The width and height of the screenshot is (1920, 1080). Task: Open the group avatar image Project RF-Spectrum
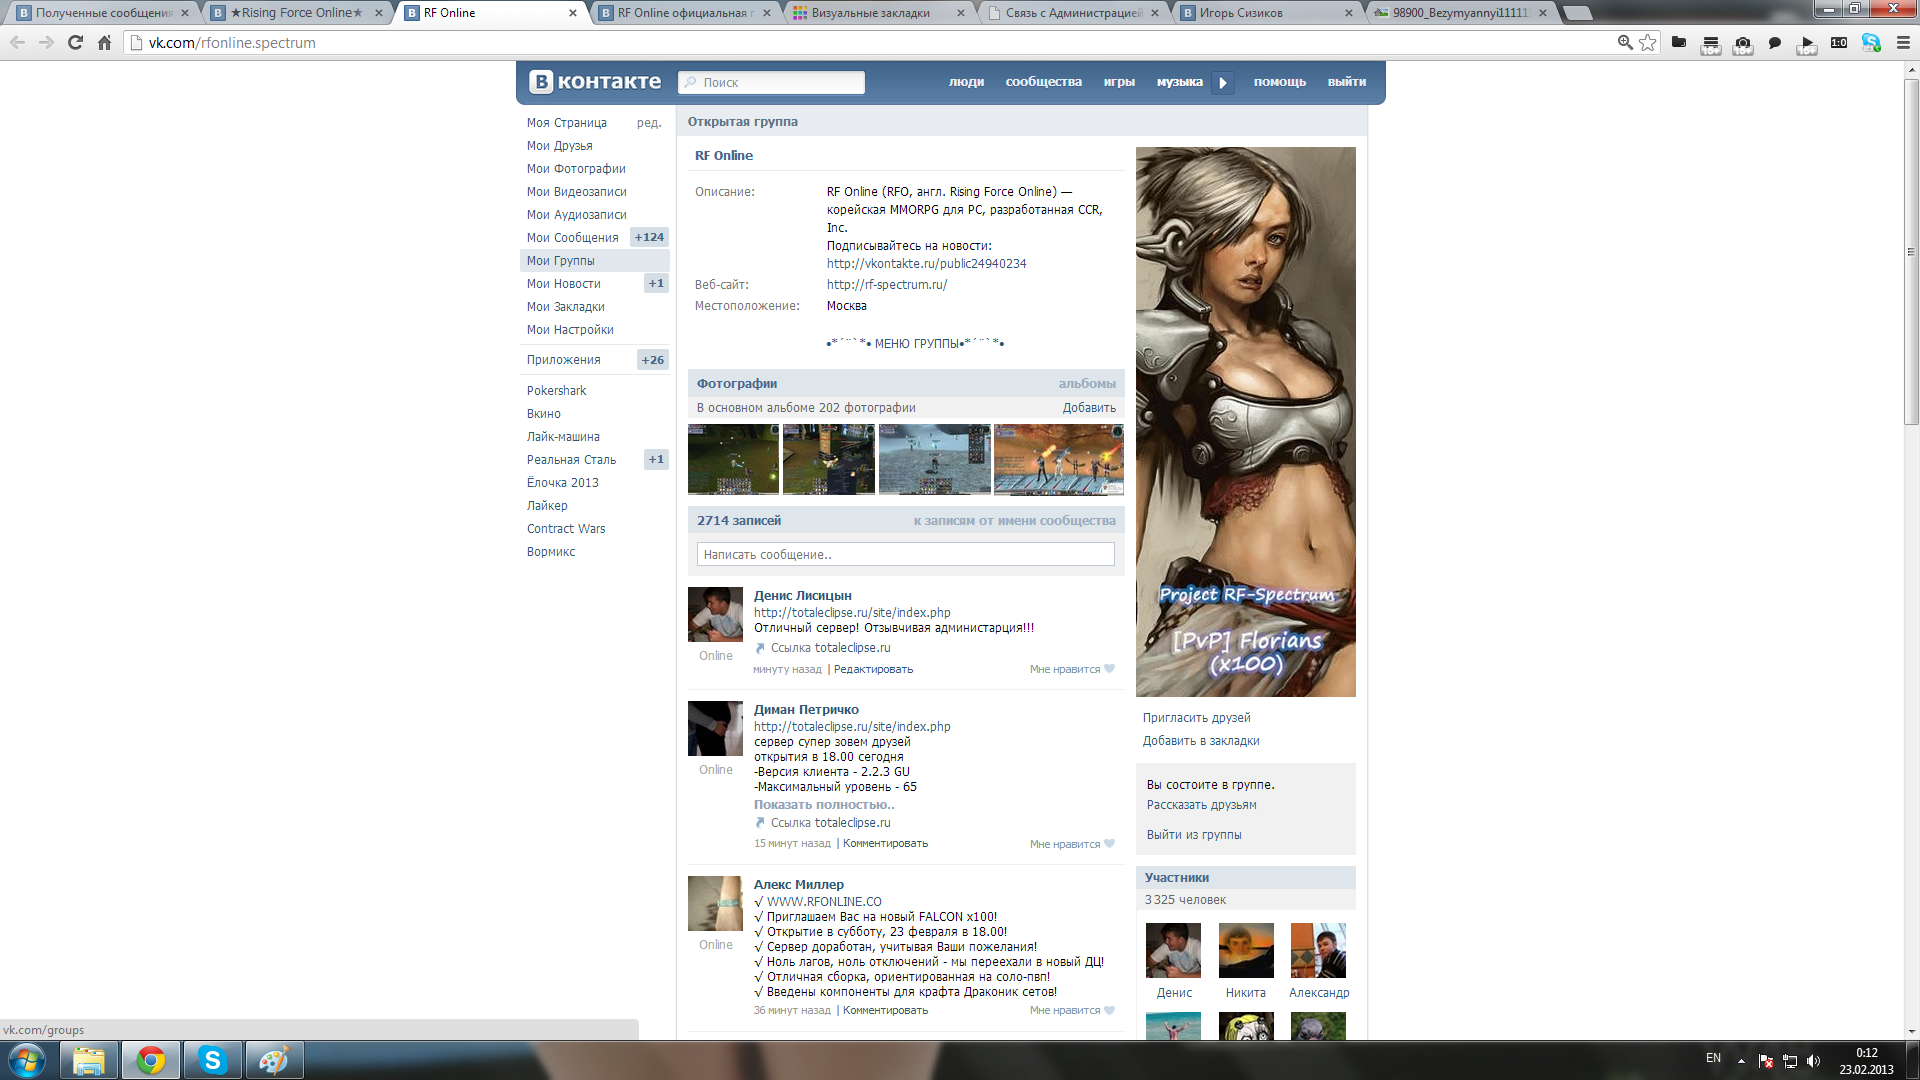click(1245, 422)
